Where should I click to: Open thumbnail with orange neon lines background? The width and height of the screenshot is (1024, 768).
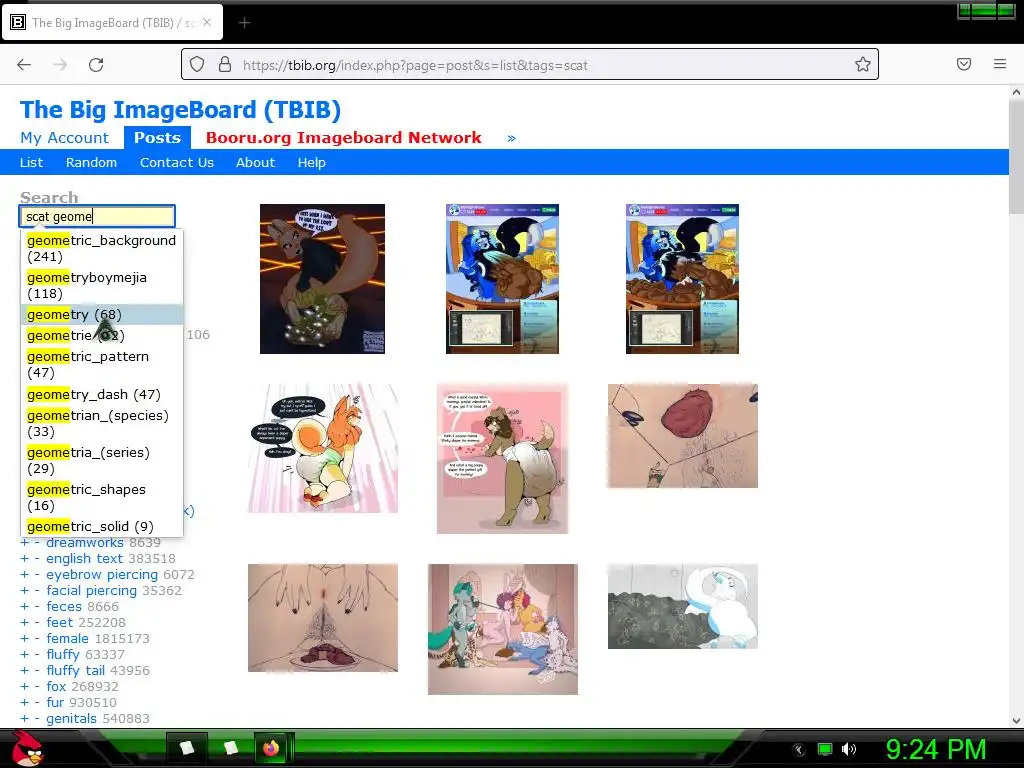point(323,279)
